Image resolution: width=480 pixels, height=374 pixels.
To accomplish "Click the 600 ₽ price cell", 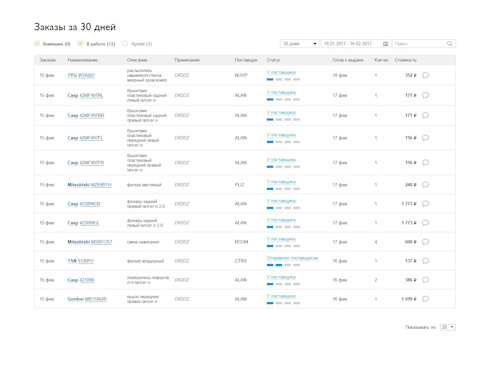I will tap(411, 242).
